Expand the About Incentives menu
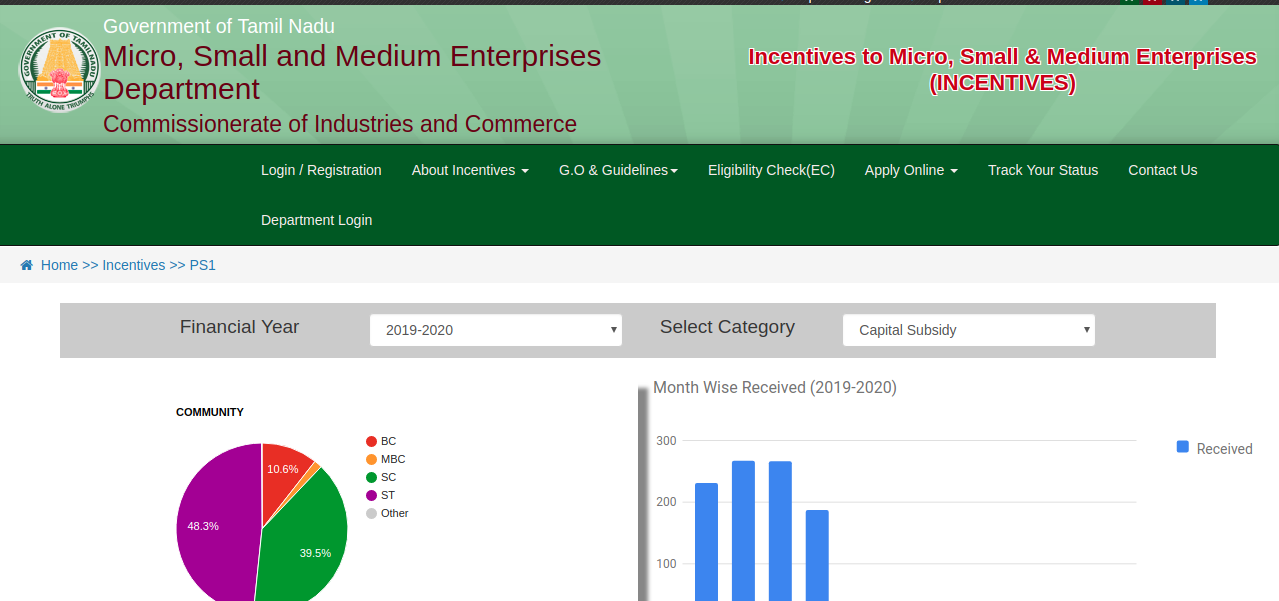 469,170
